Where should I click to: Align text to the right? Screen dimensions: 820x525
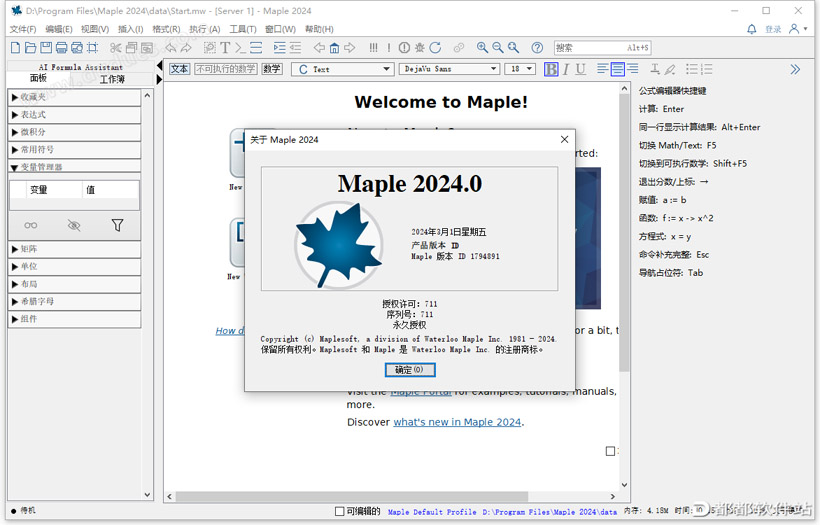pos(633,69)
